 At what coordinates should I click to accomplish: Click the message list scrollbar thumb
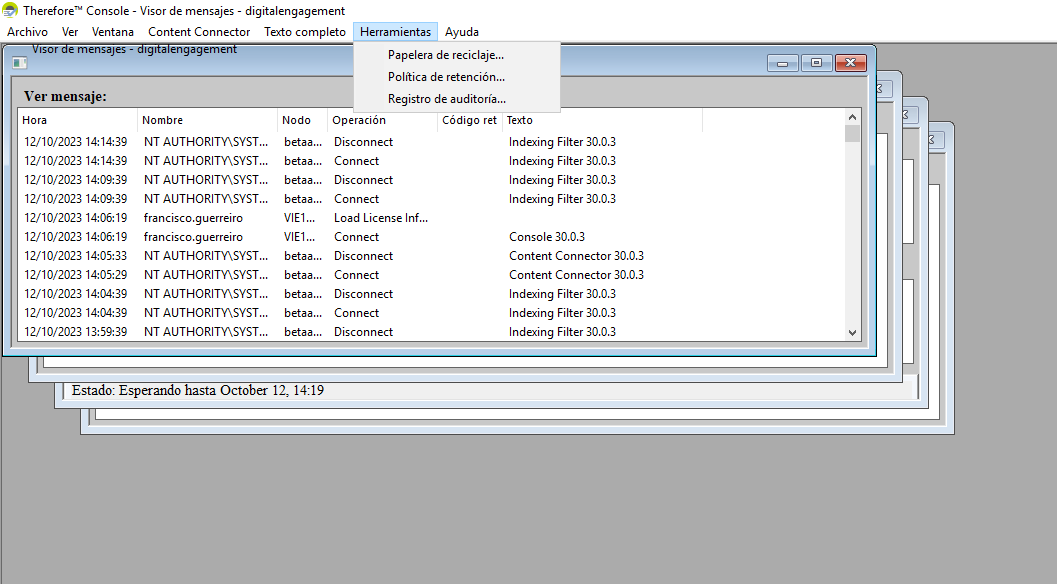point(852,134)
